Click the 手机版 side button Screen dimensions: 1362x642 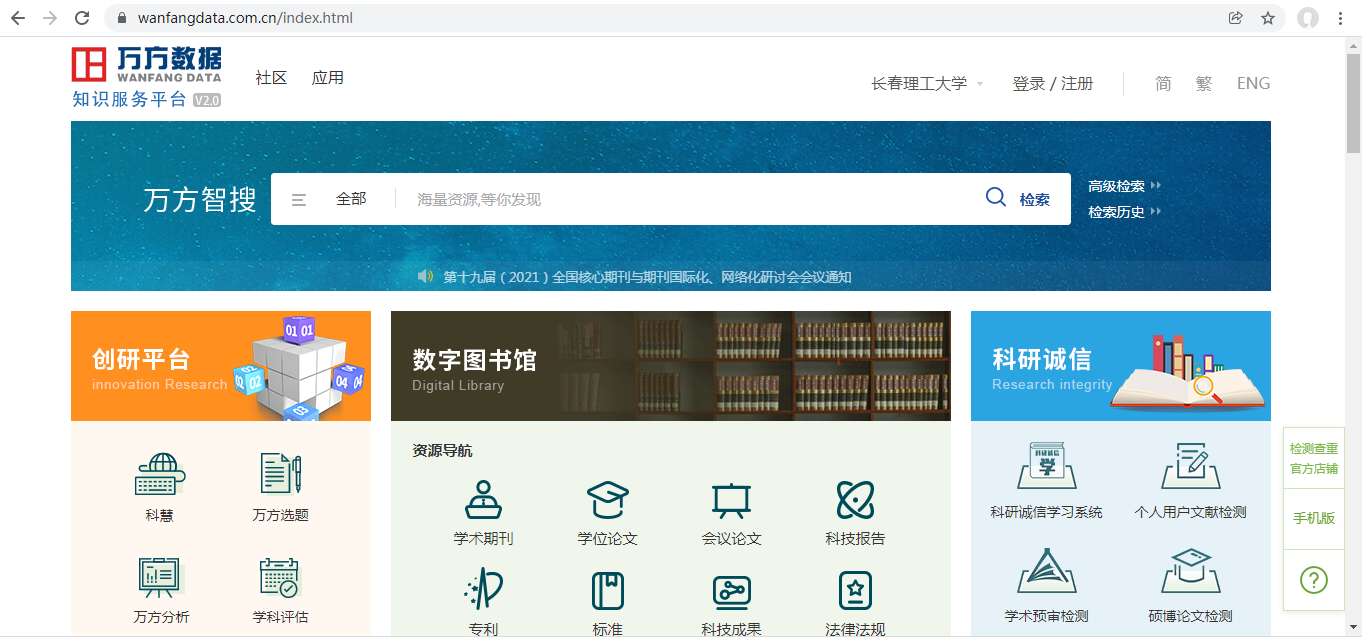tap(1314, 518)
